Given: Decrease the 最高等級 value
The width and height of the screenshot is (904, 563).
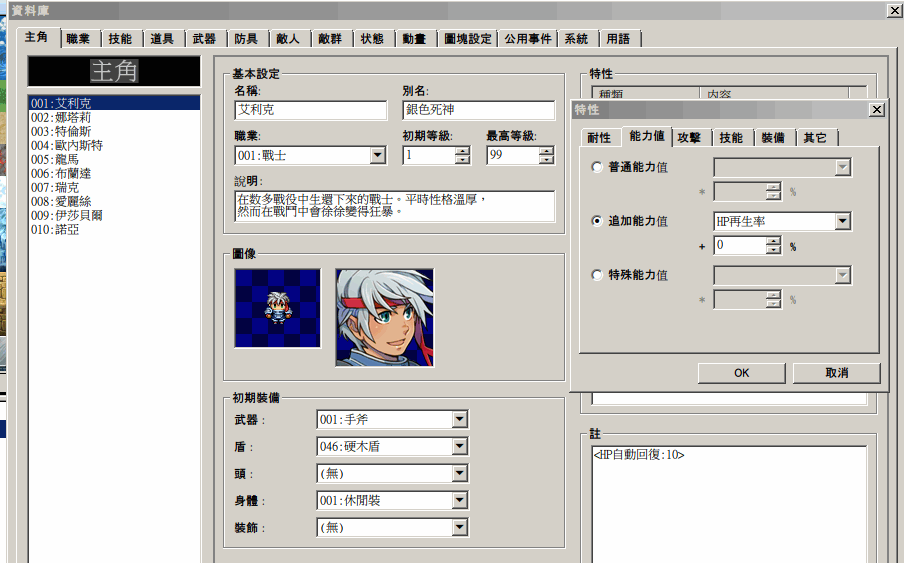Looking at the screenshot, I should coord(547,160).
